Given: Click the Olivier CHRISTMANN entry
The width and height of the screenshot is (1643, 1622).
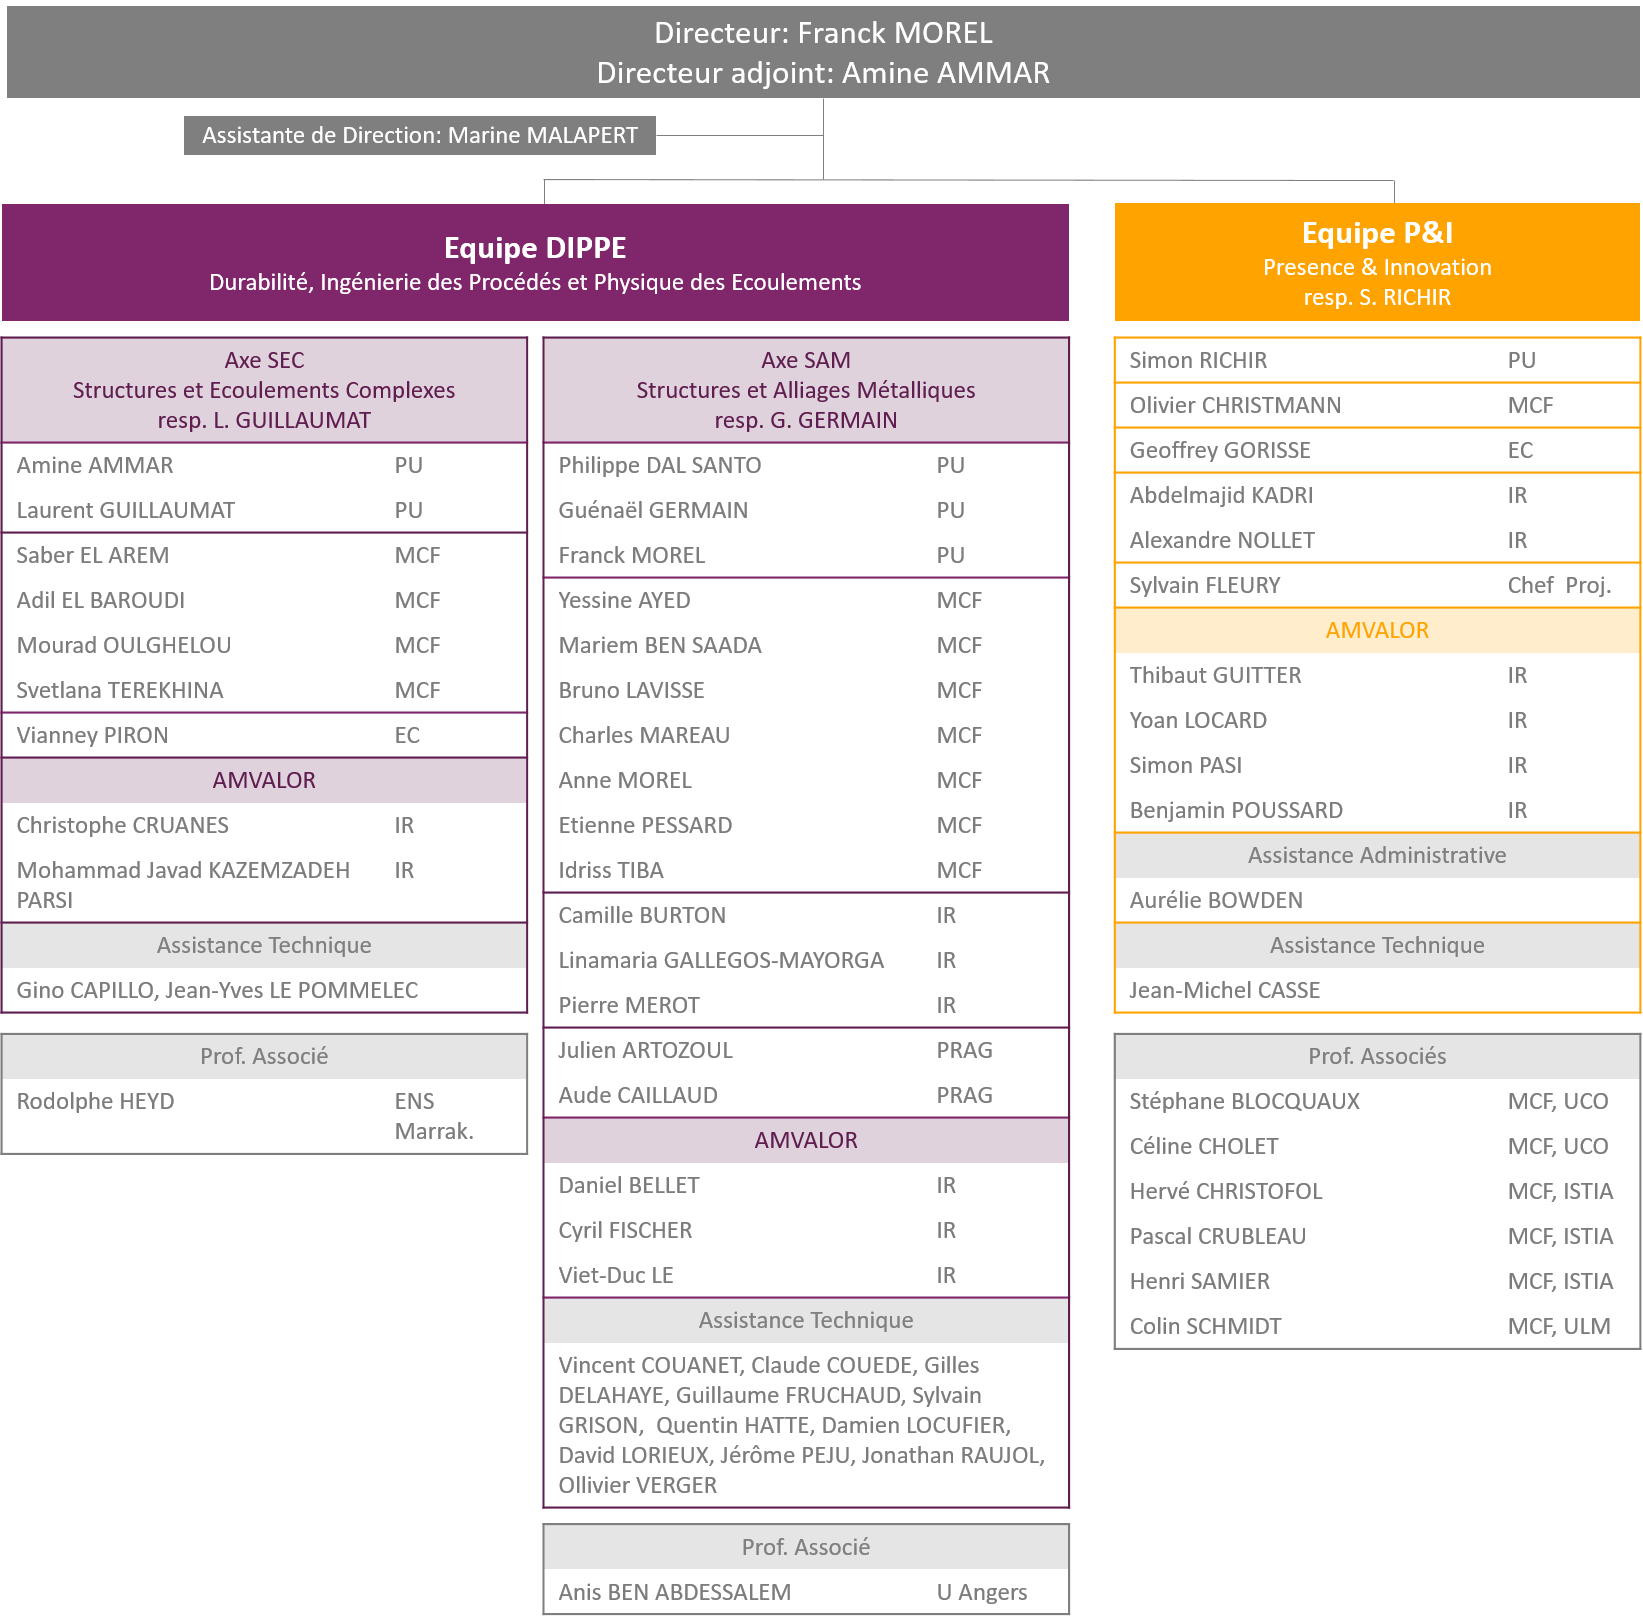Looking at the screenshot, I should [1235, 405].
